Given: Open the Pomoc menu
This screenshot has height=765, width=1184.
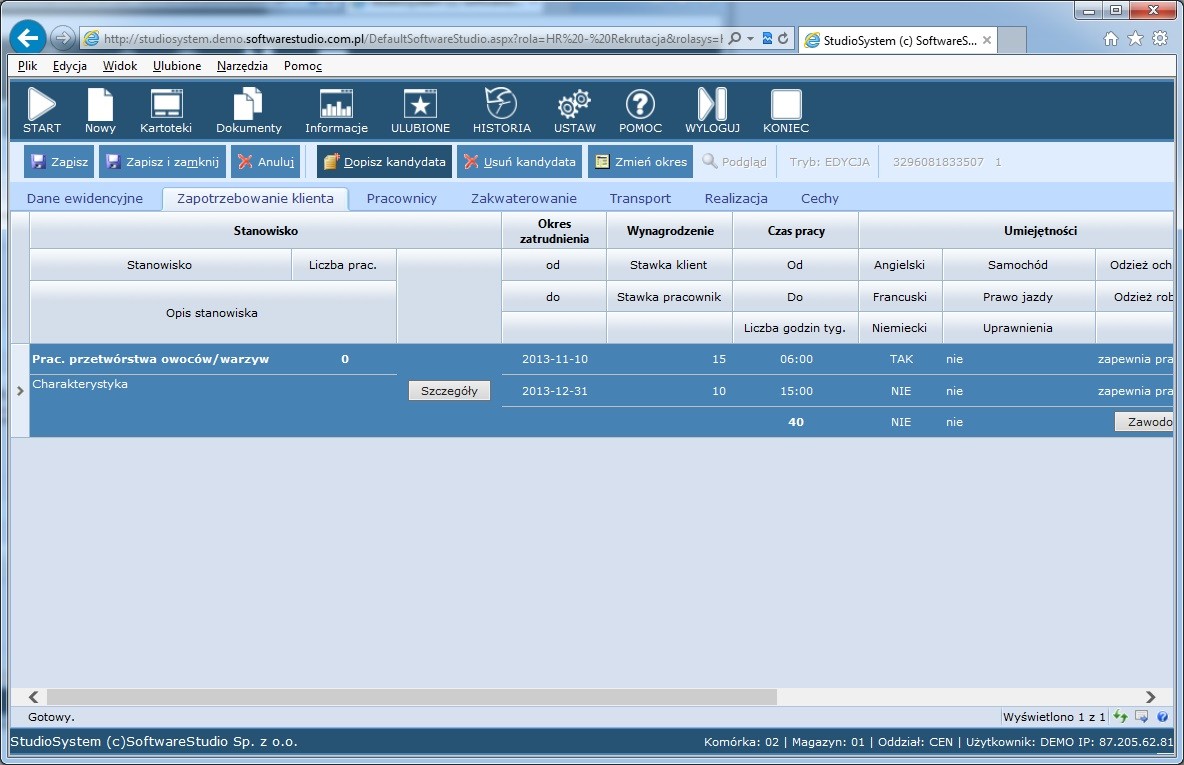Looking at the screenshot, I should pos(303,66).
